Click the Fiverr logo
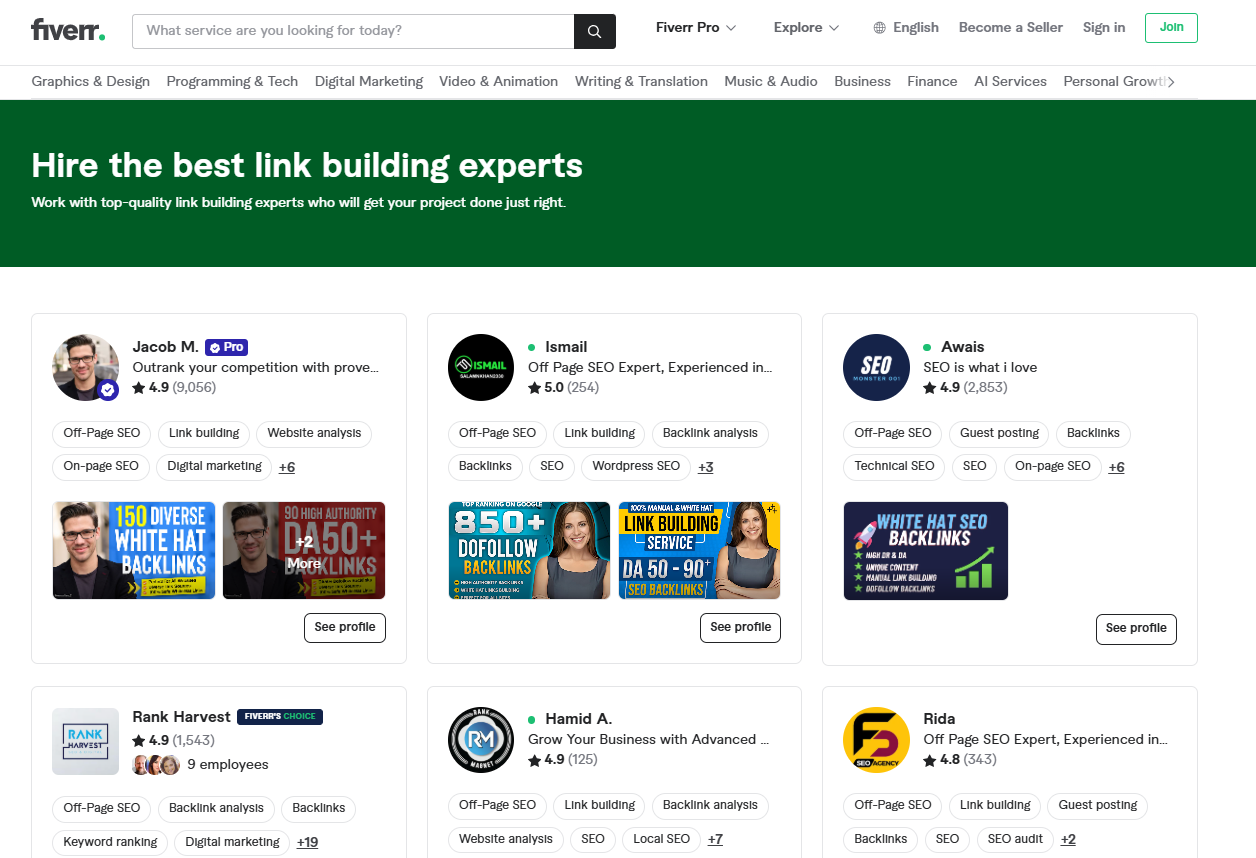The image size is (1256, 858). (x=68, y=29)
